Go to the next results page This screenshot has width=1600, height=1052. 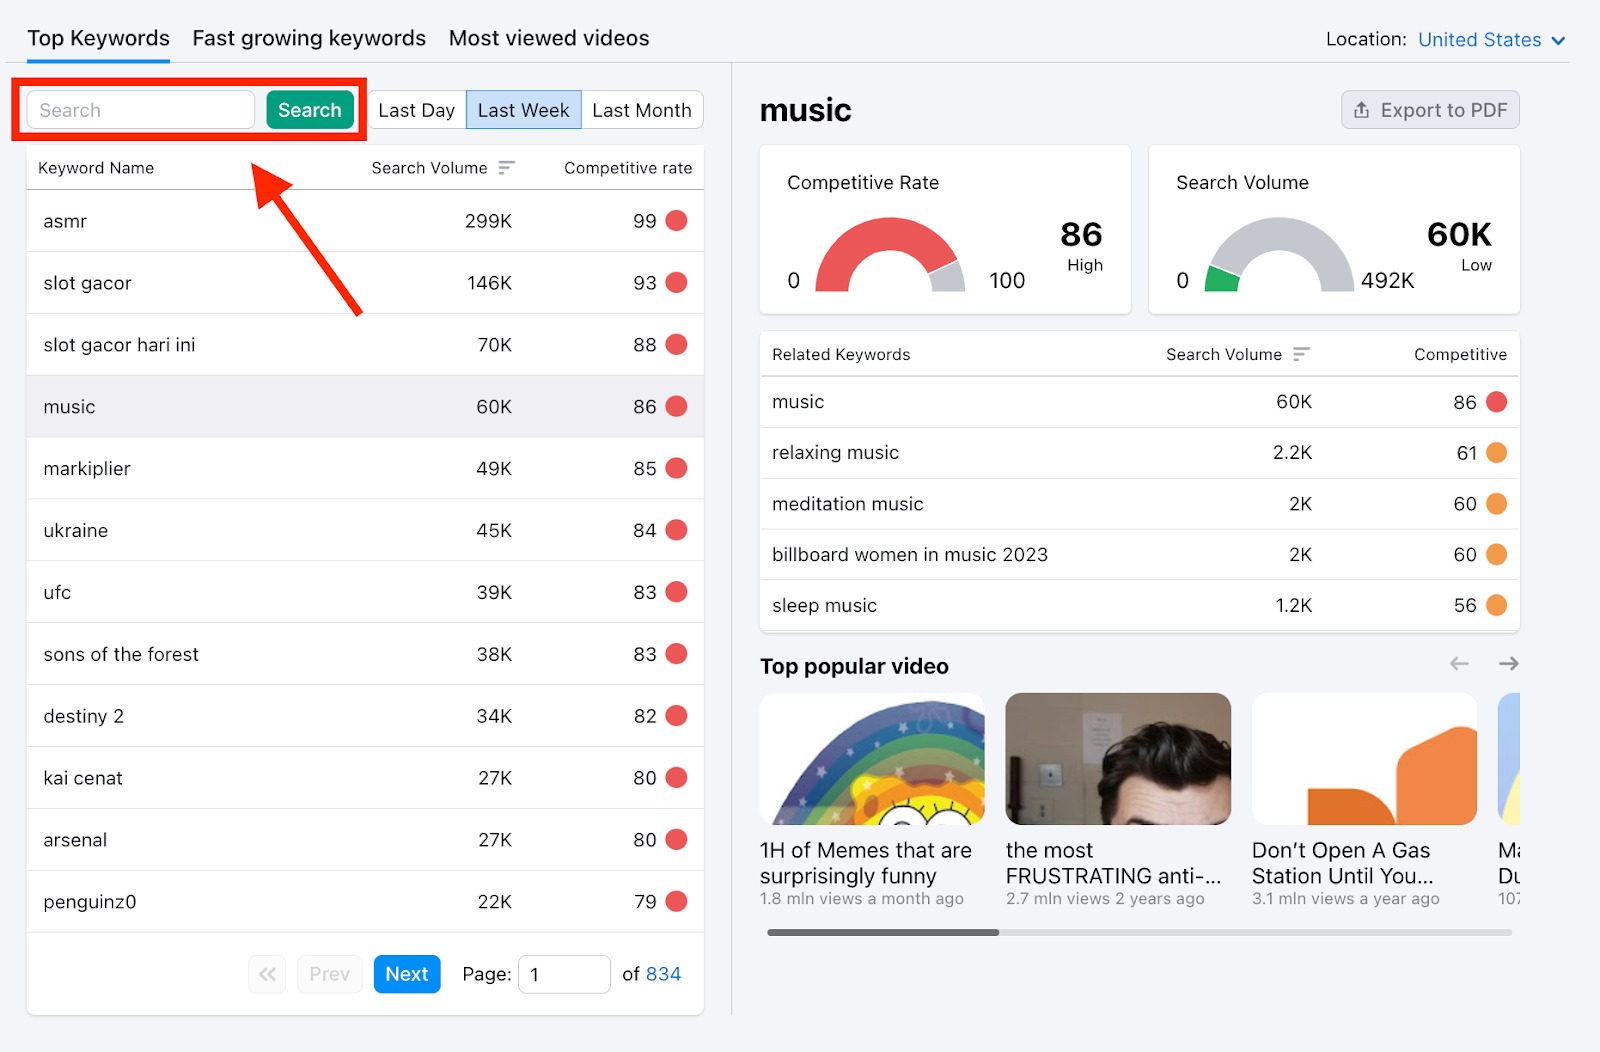pyautogui.click(x=406, y=973)
